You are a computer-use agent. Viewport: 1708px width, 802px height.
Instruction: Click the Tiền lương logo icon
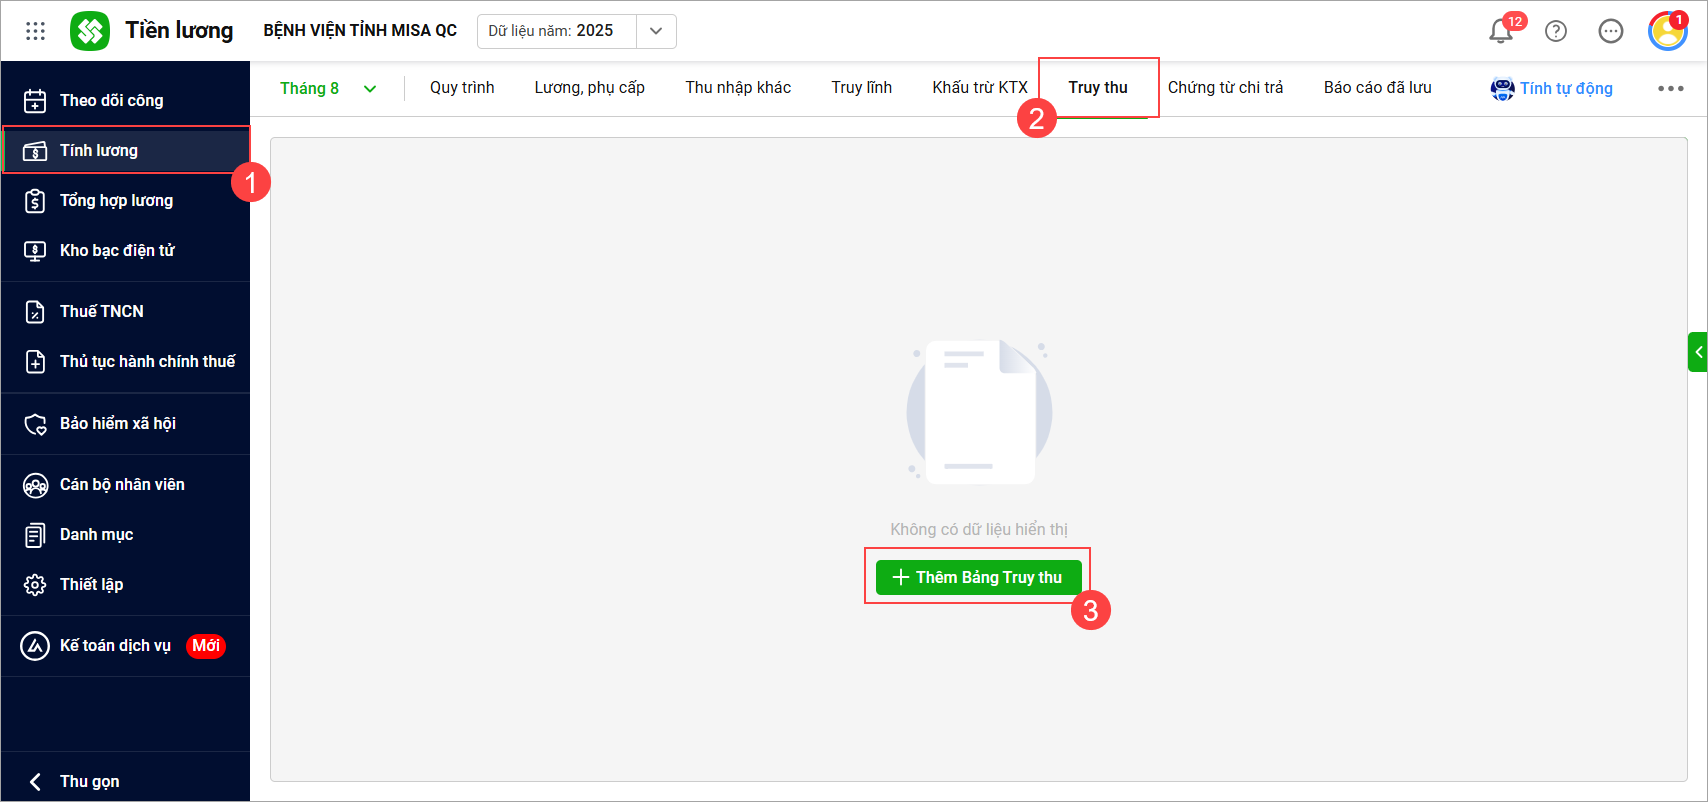click(90, 31)
